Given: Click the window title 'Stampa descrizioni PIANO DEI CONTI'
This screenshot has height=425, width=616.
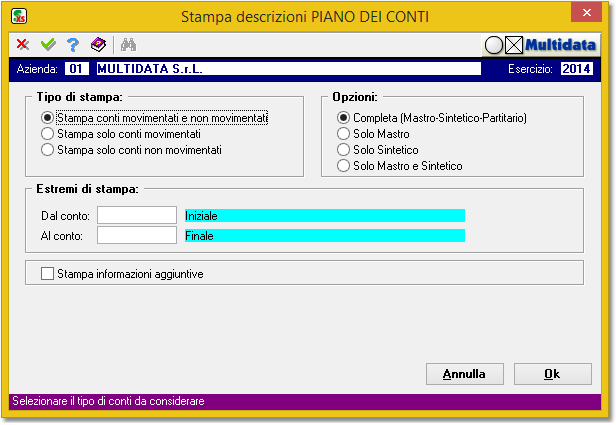Looking at the screenshot, I should [304, 17].
